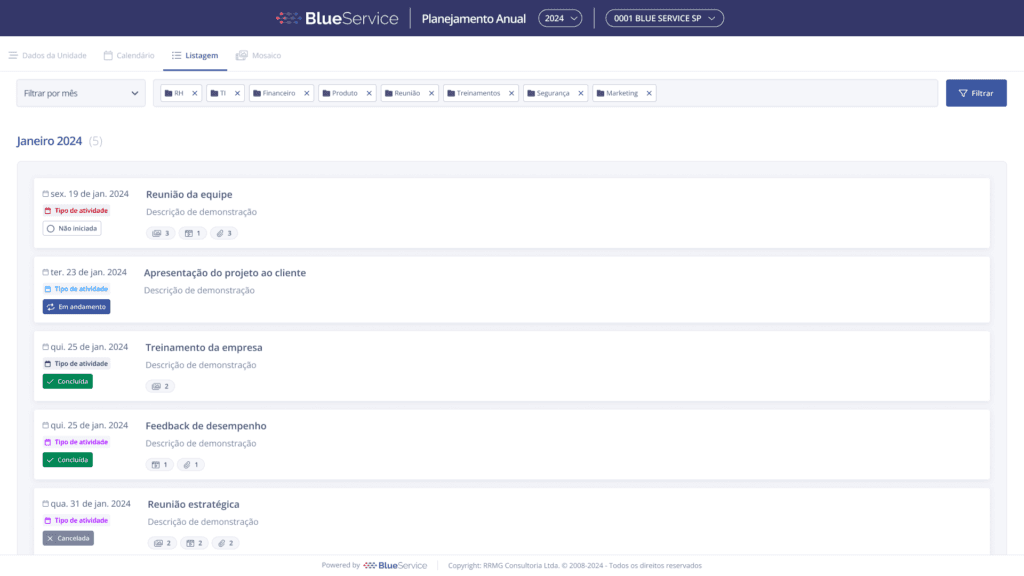Click blue Tipo de atividade tag on Apresentação do projeto

click(x=76, y=289)
